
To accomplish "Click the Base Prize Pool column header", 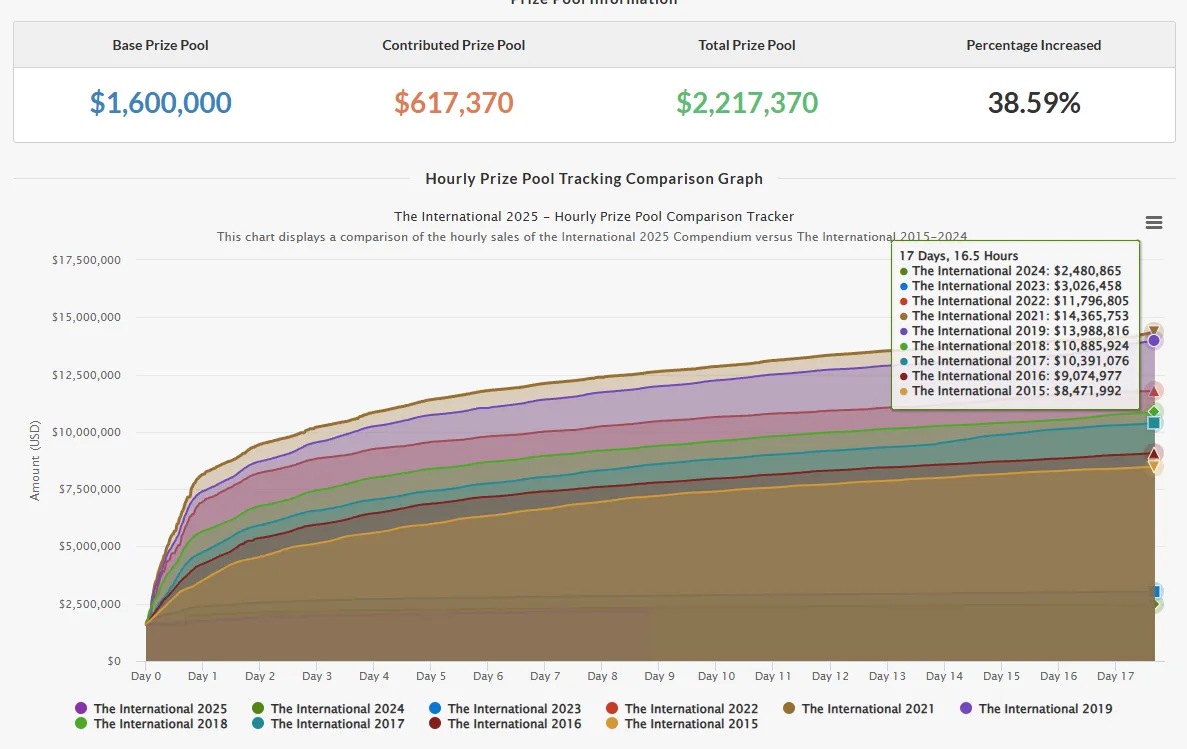I will click(x=160, y=45).
